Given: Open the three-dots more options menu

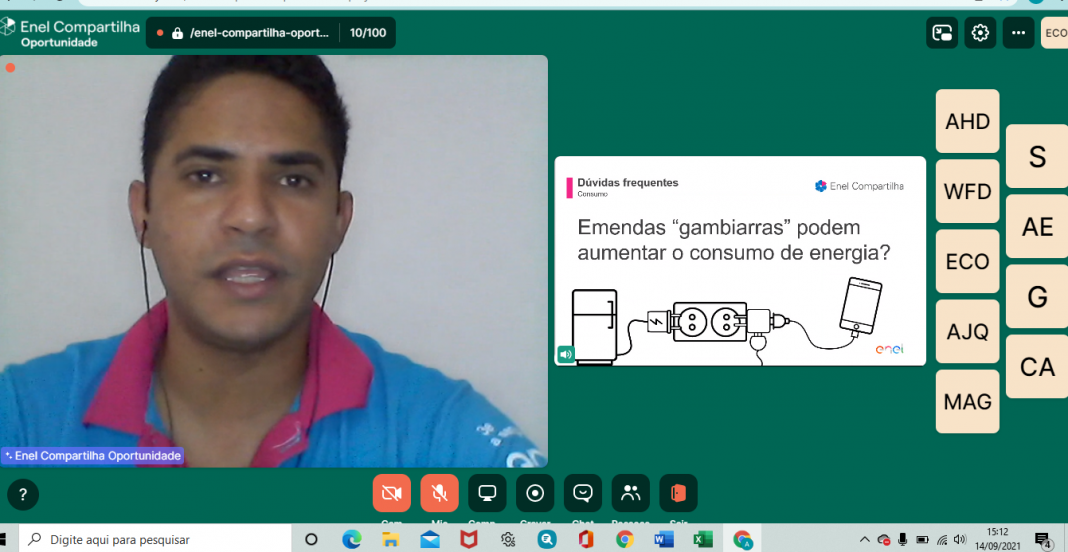Looking at the screenshot, I should click(x=1018, y=33).
